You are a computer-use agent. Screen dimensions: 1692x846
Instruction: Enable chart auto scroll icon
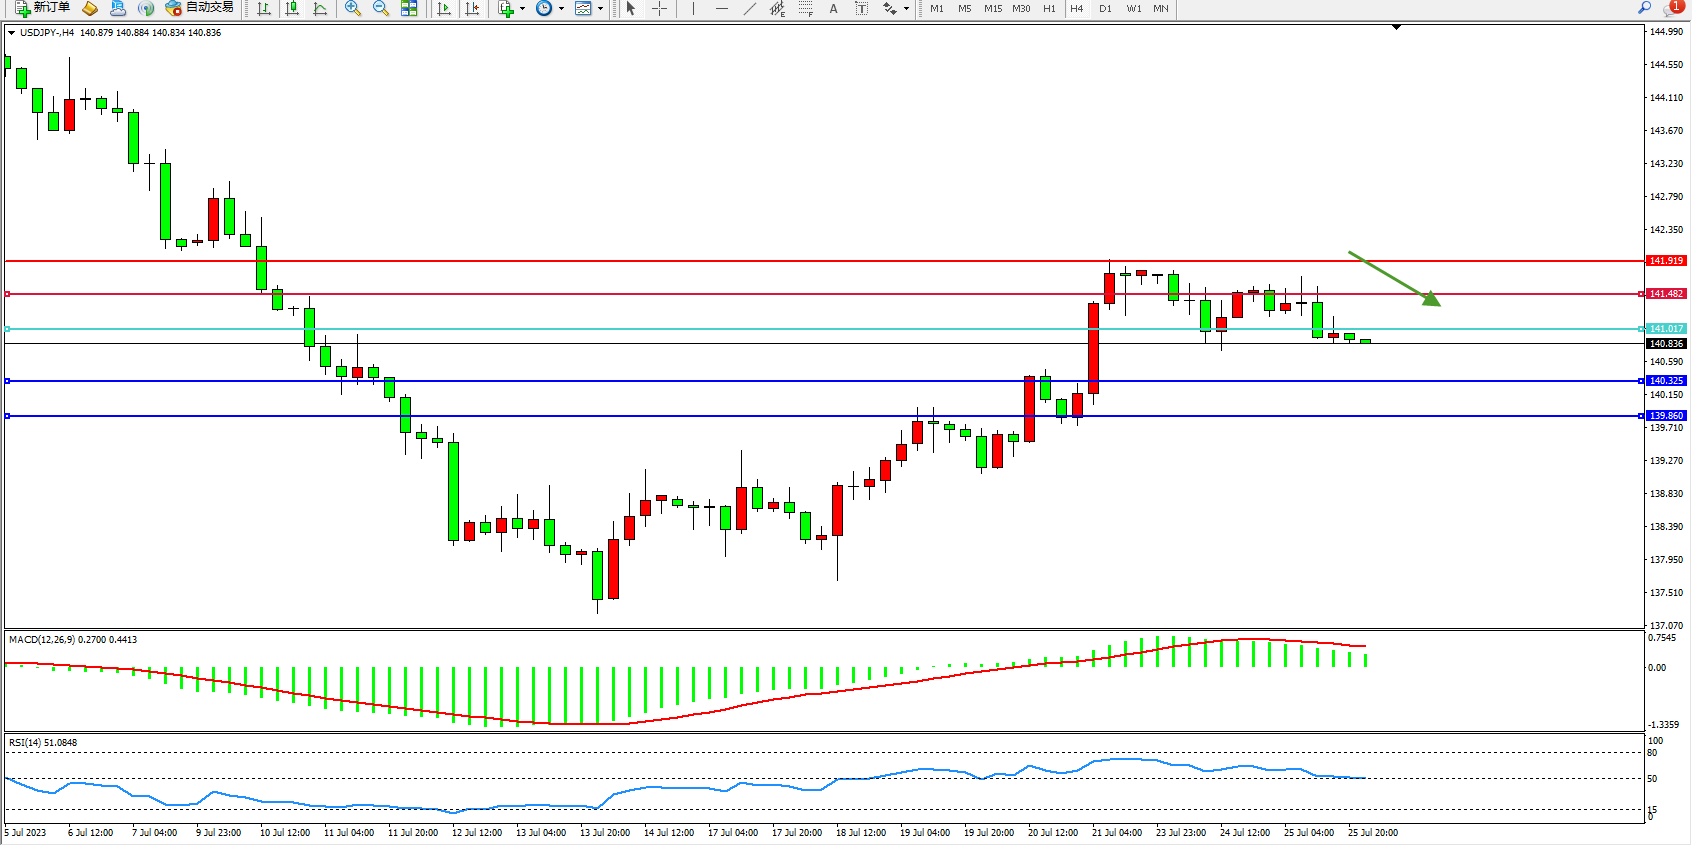(x=444, y=8)
